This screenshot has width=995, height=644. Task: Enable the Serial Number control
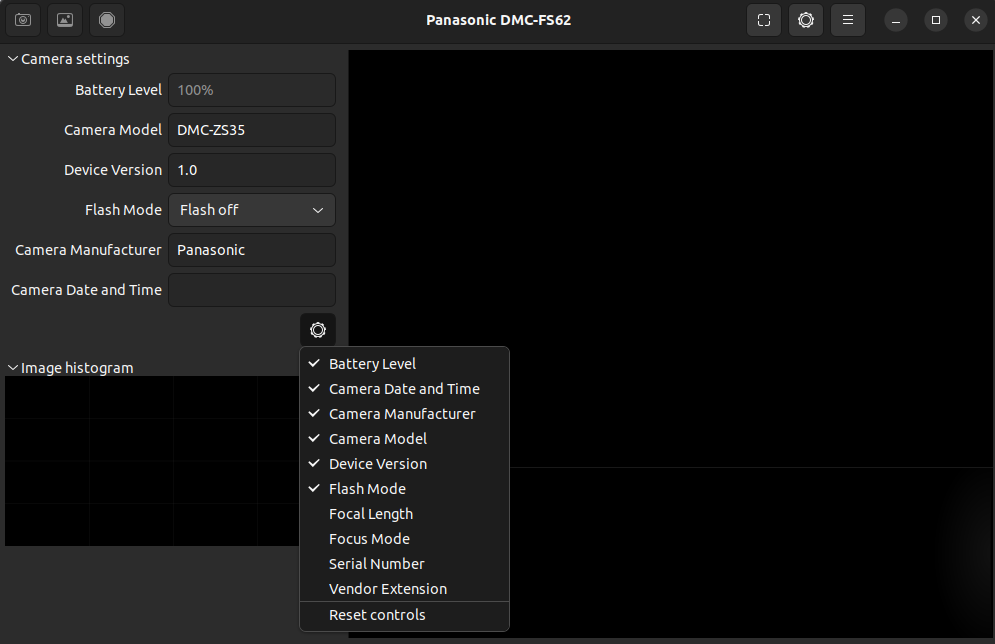click(x=404, y=564)
